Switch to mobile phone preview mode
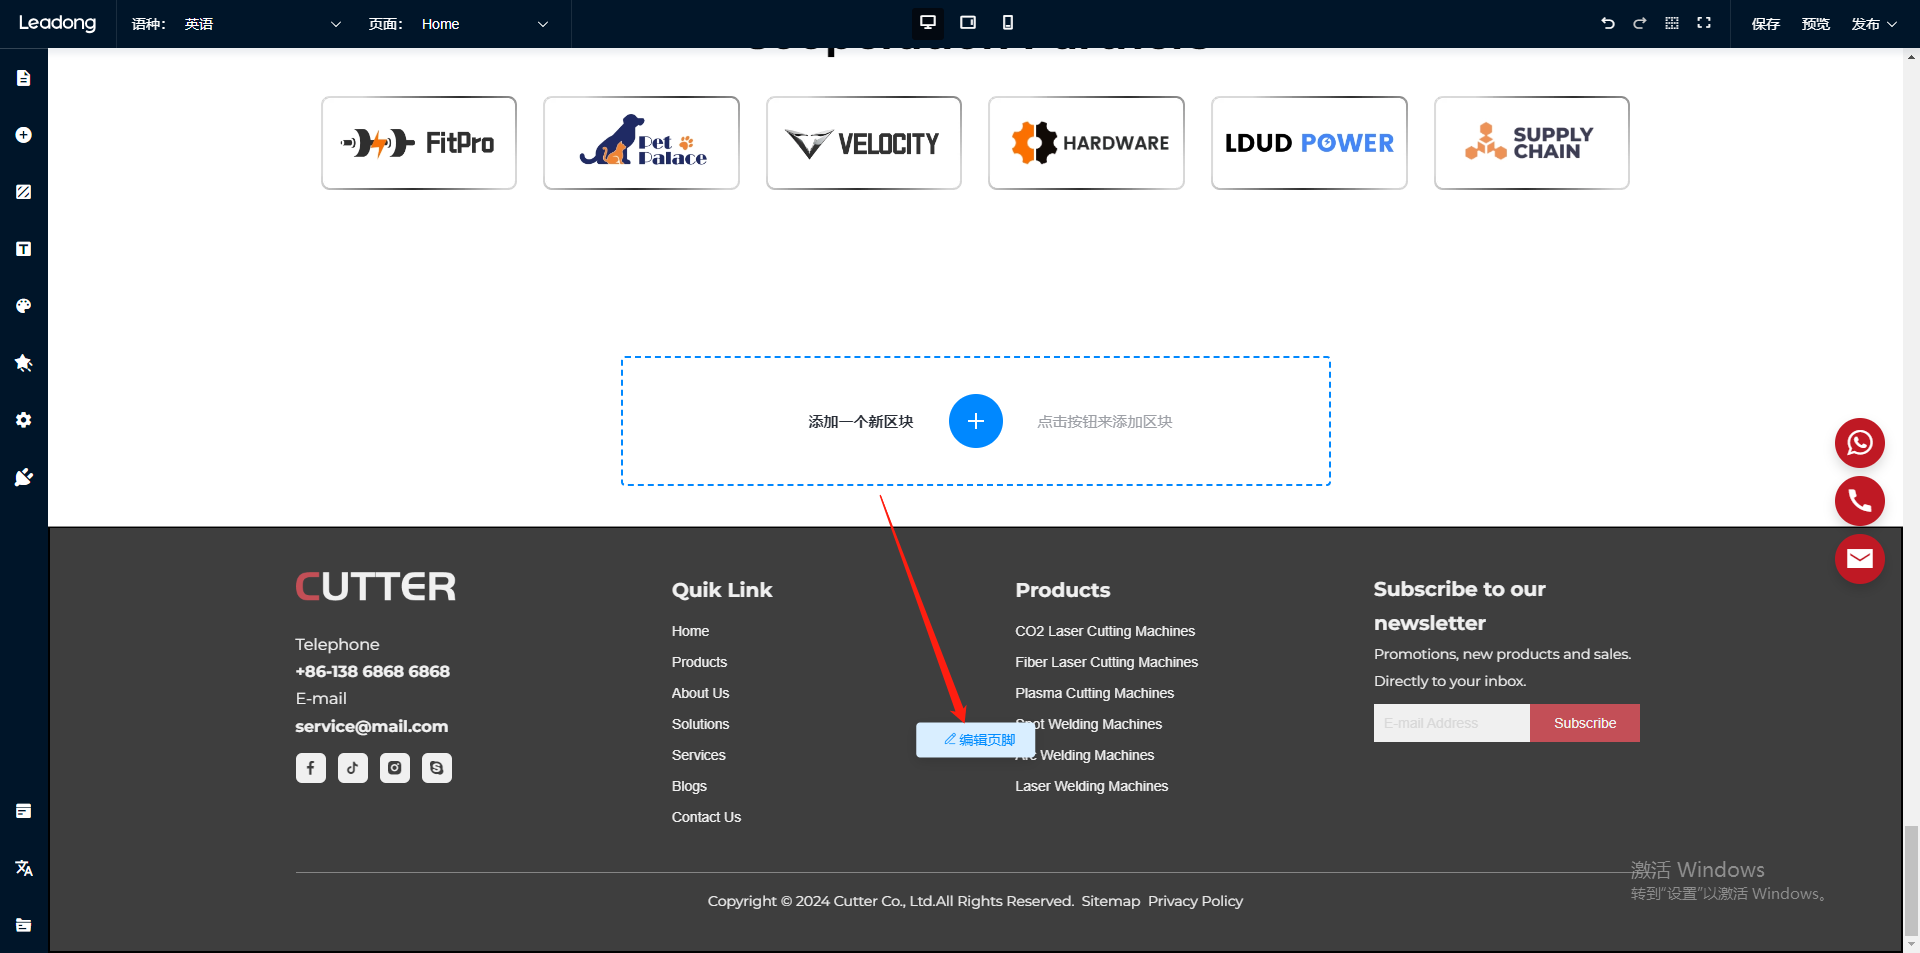 [1008, 23]
